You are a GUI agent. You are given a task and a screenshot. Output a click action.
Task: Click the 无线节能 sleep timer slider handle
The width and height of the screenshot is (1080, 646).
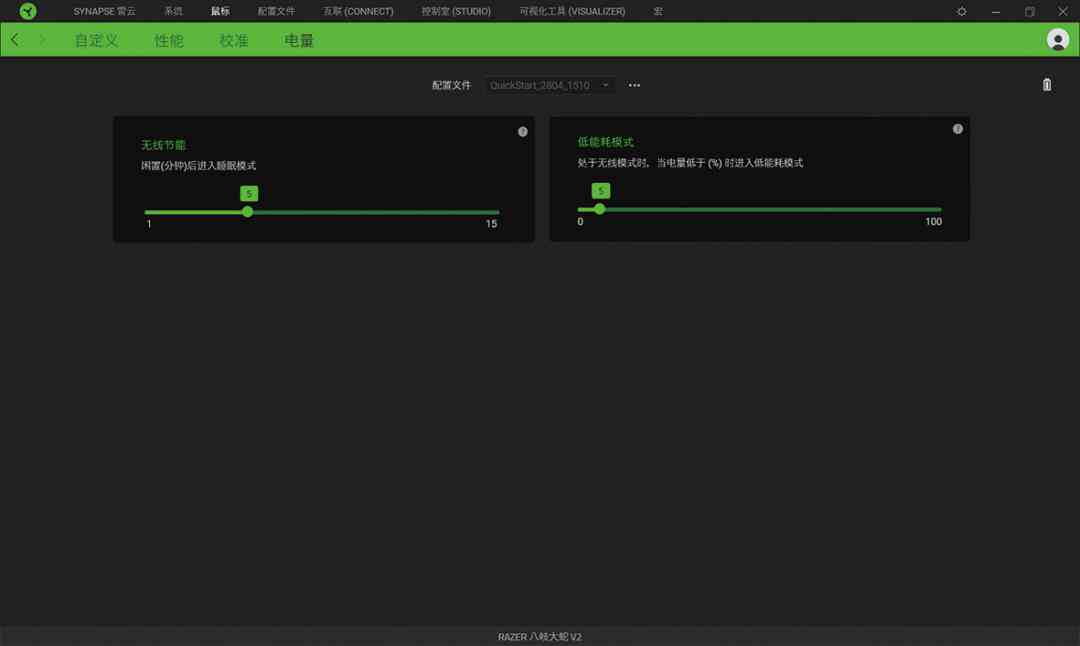[248, 212]
